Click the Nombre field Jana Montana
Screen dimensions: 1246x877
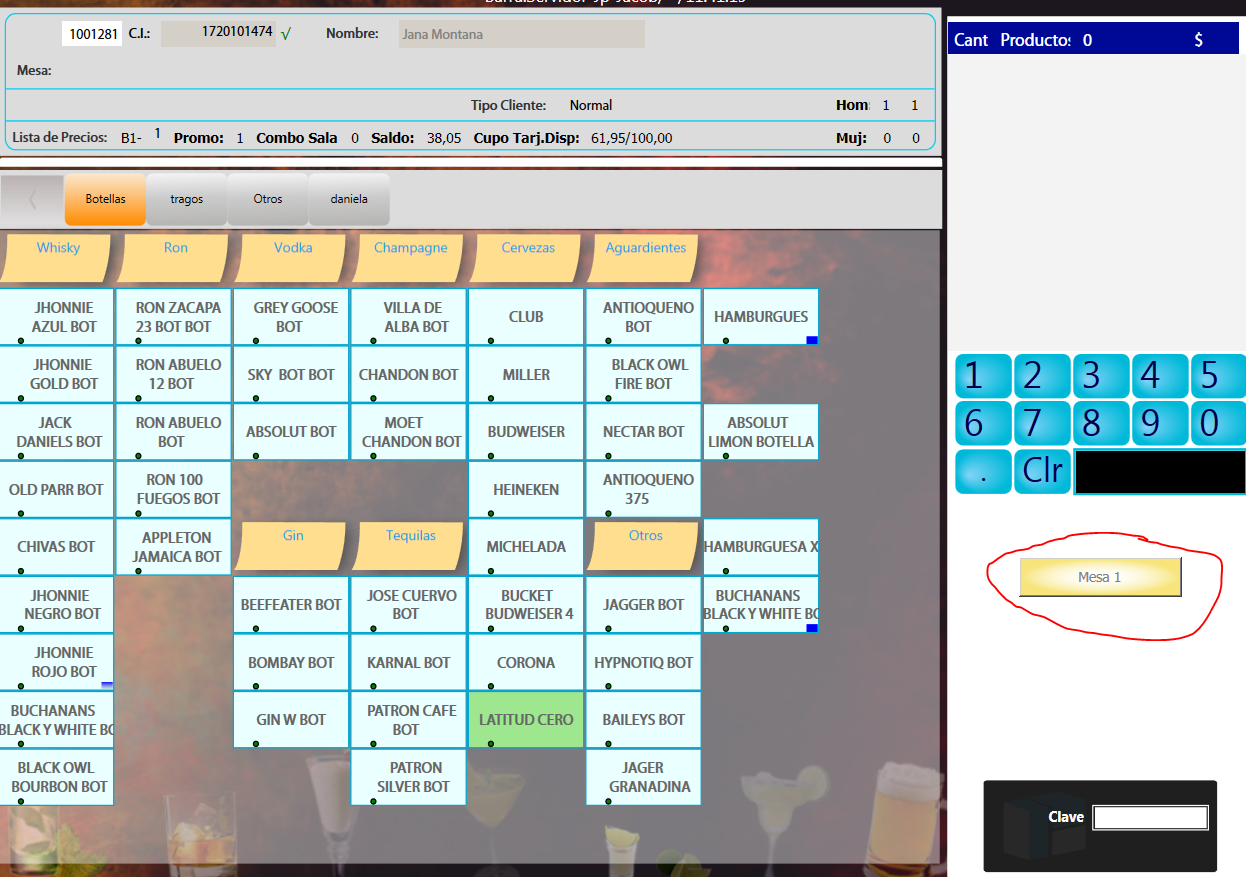[521, 34]
